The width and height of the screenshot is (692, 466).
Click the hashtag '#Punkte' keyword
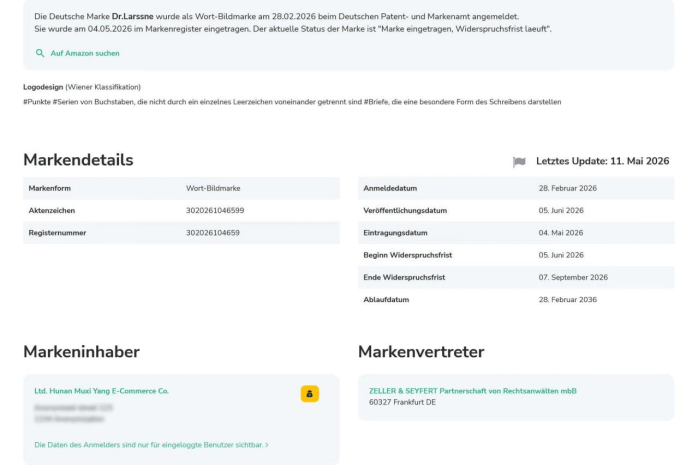(x=37, y=102)
